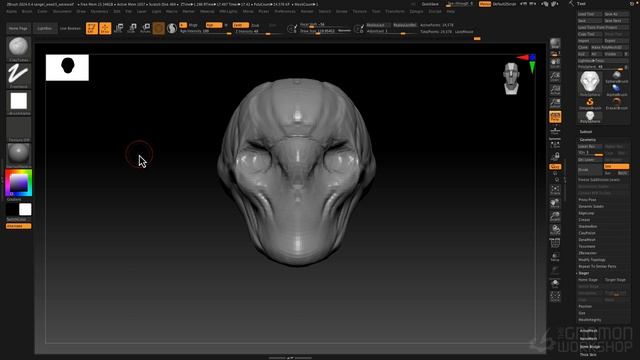Open the Texture Off slot
Screen dimensions: 640x360
click(x=18, y=129)
